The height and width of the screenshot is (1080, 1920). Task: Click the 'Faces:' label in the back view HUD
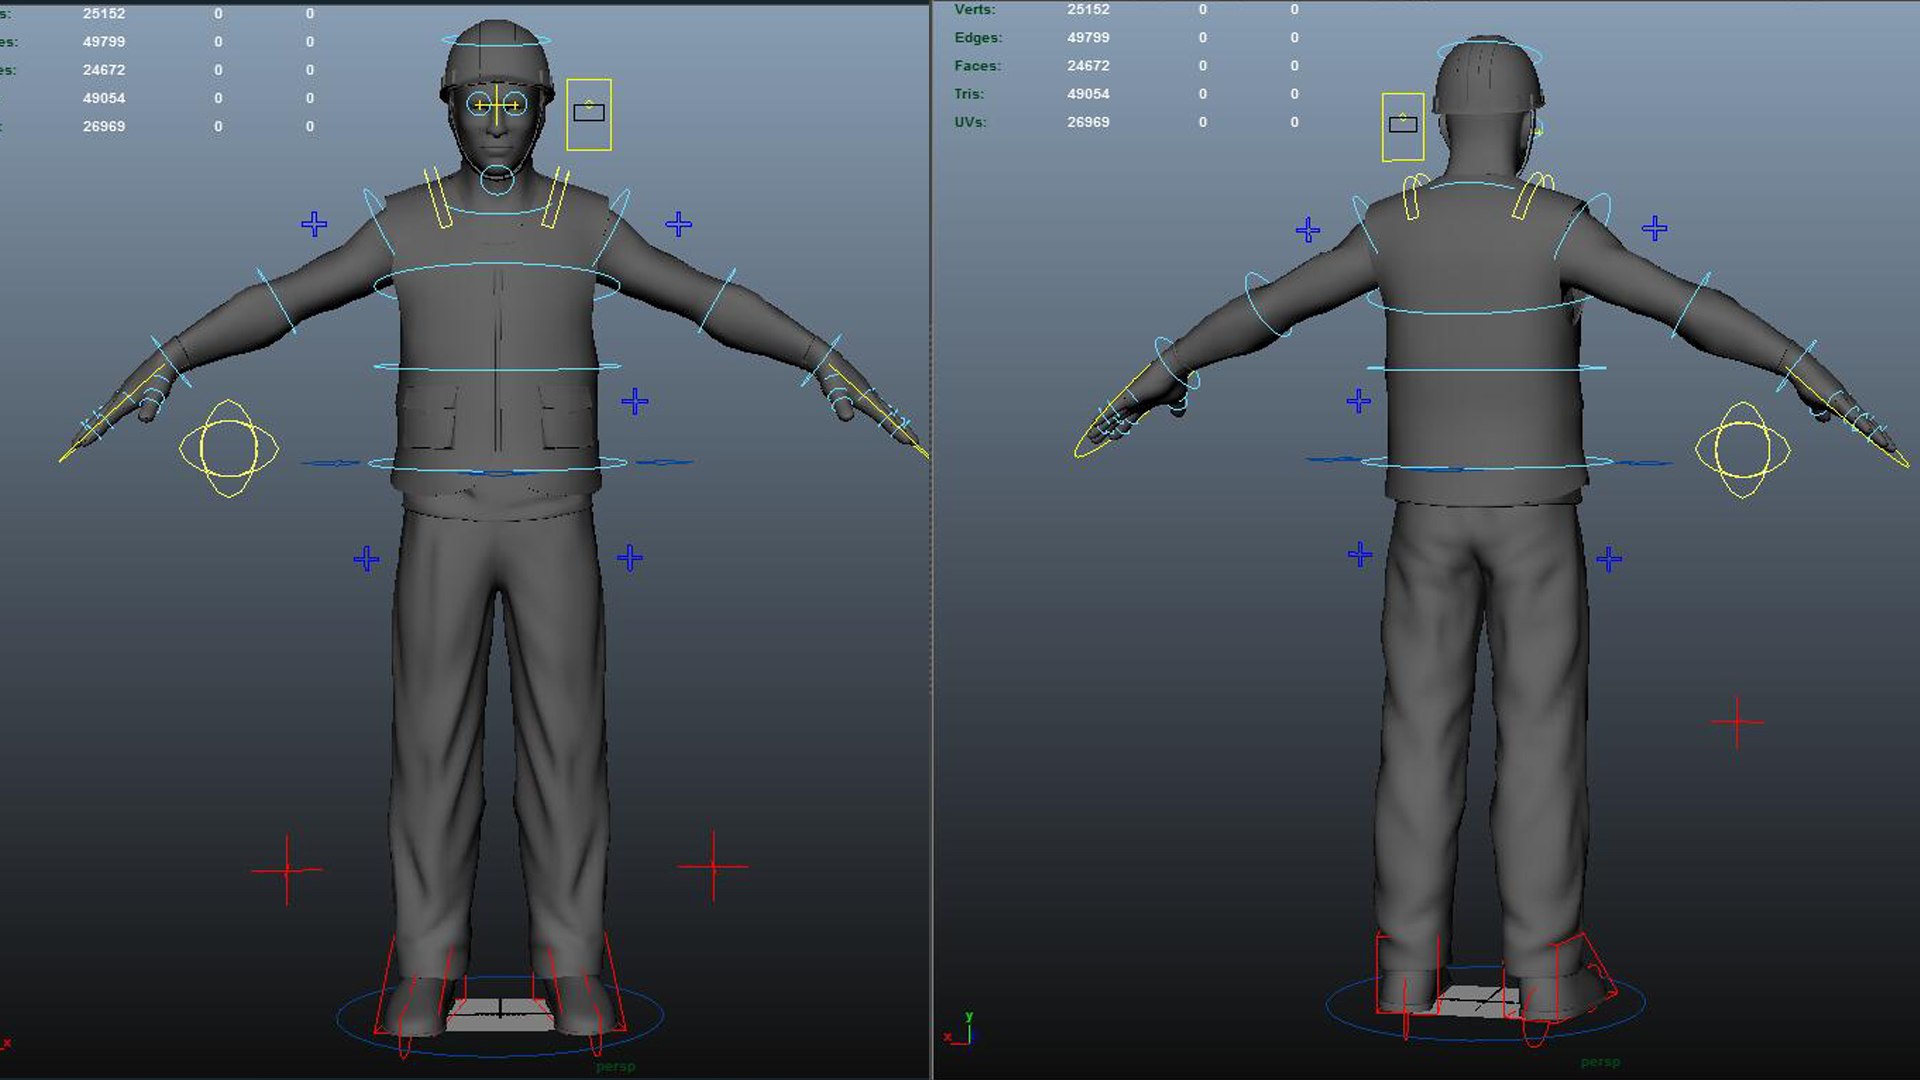pyautogui.click(x=977, y=66)
